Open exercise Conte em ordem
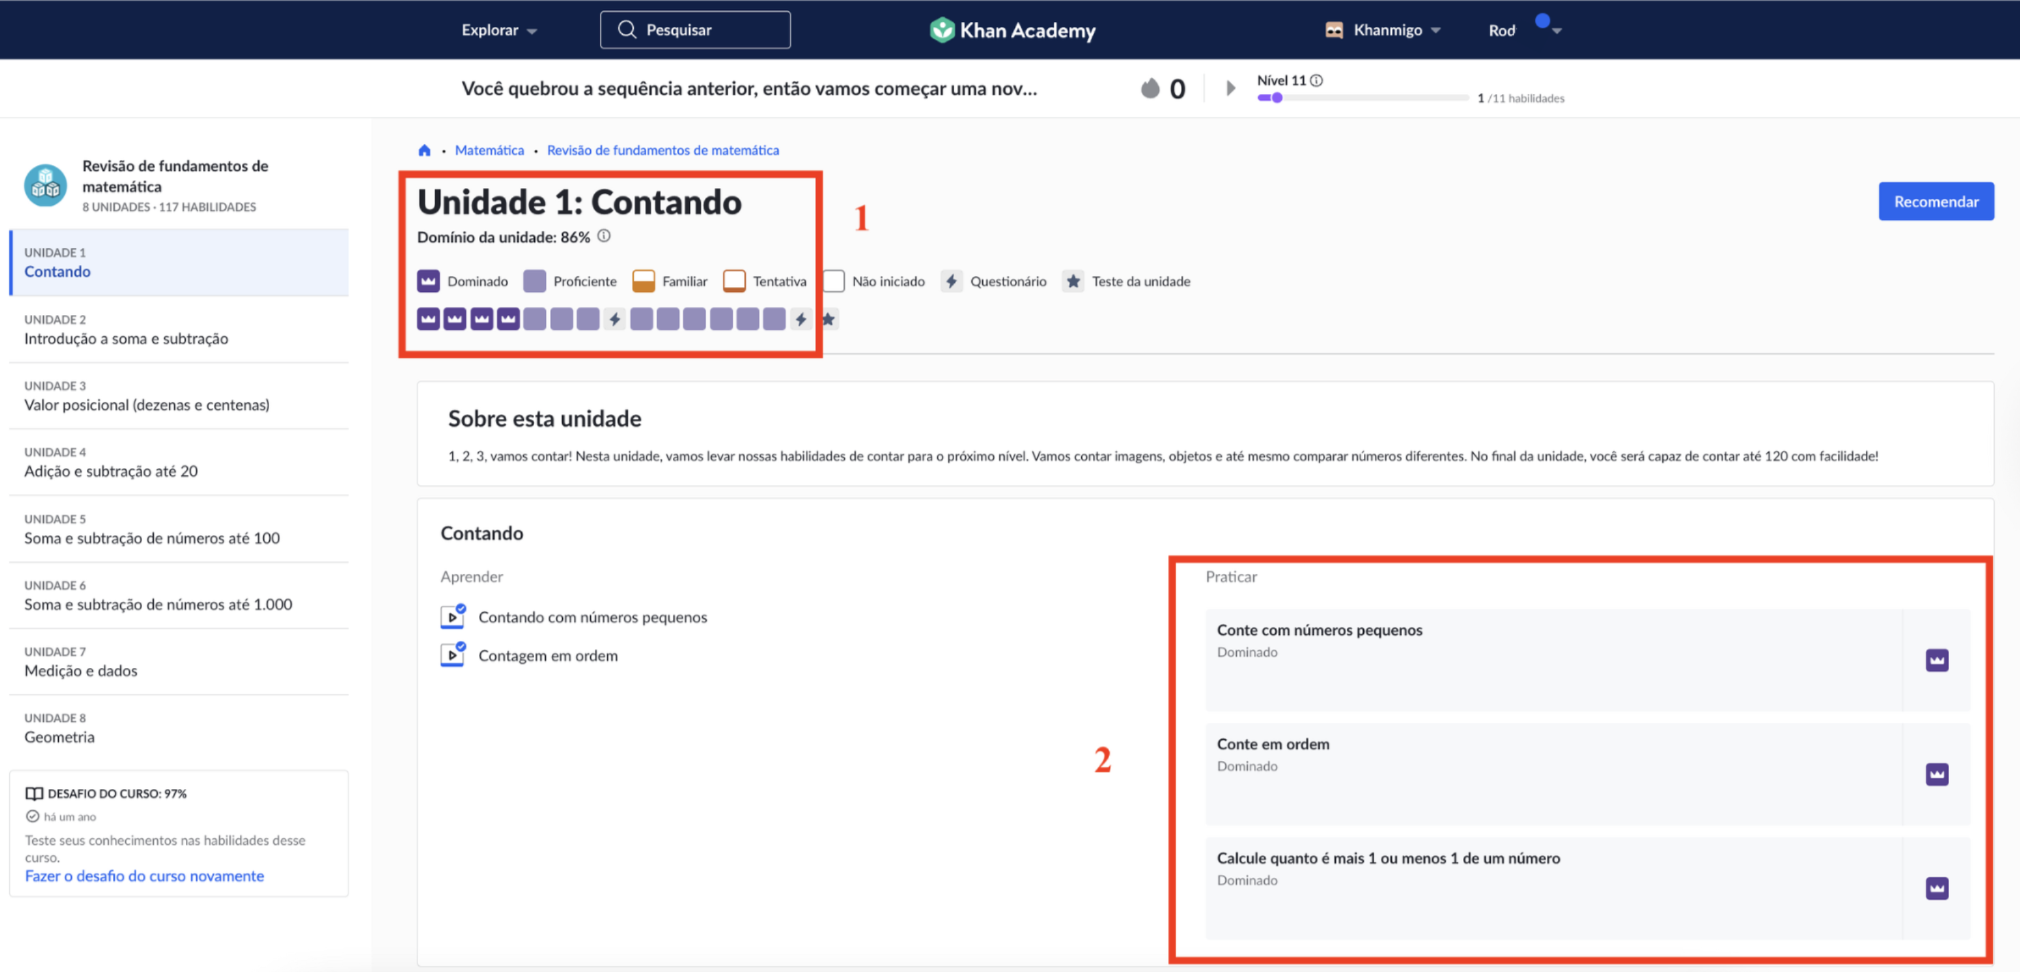This screenshot has height=972, width=2020. [1588, 774]
